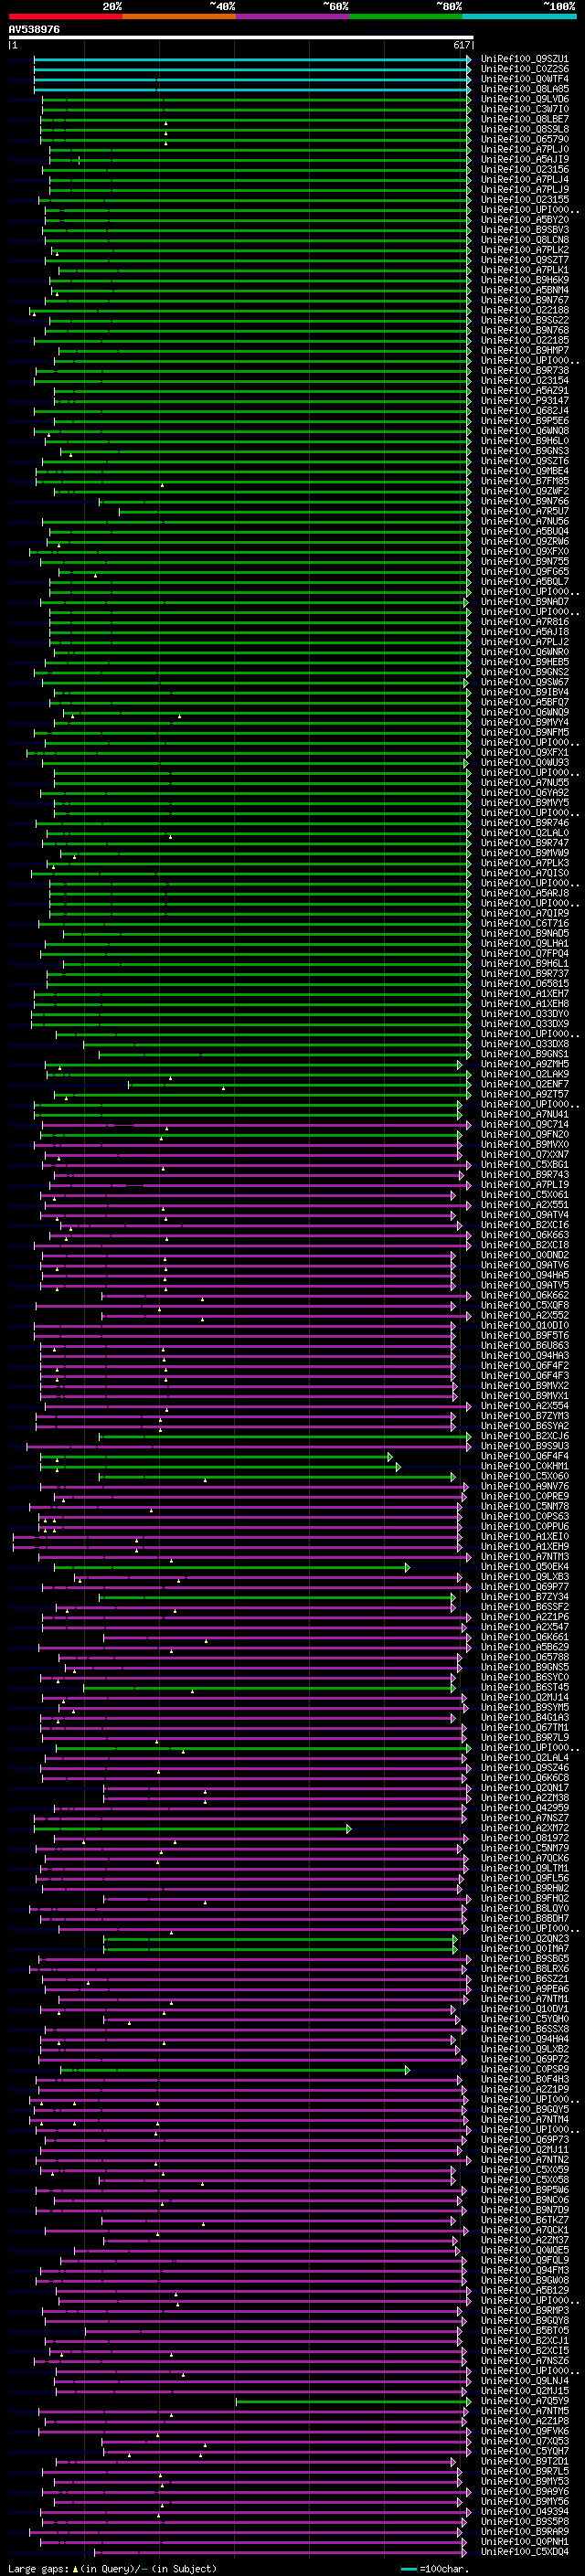The width and height of the screenshot is (585, 2576).
Task: Select the query name AV538976
Action: tap(34, 30)
